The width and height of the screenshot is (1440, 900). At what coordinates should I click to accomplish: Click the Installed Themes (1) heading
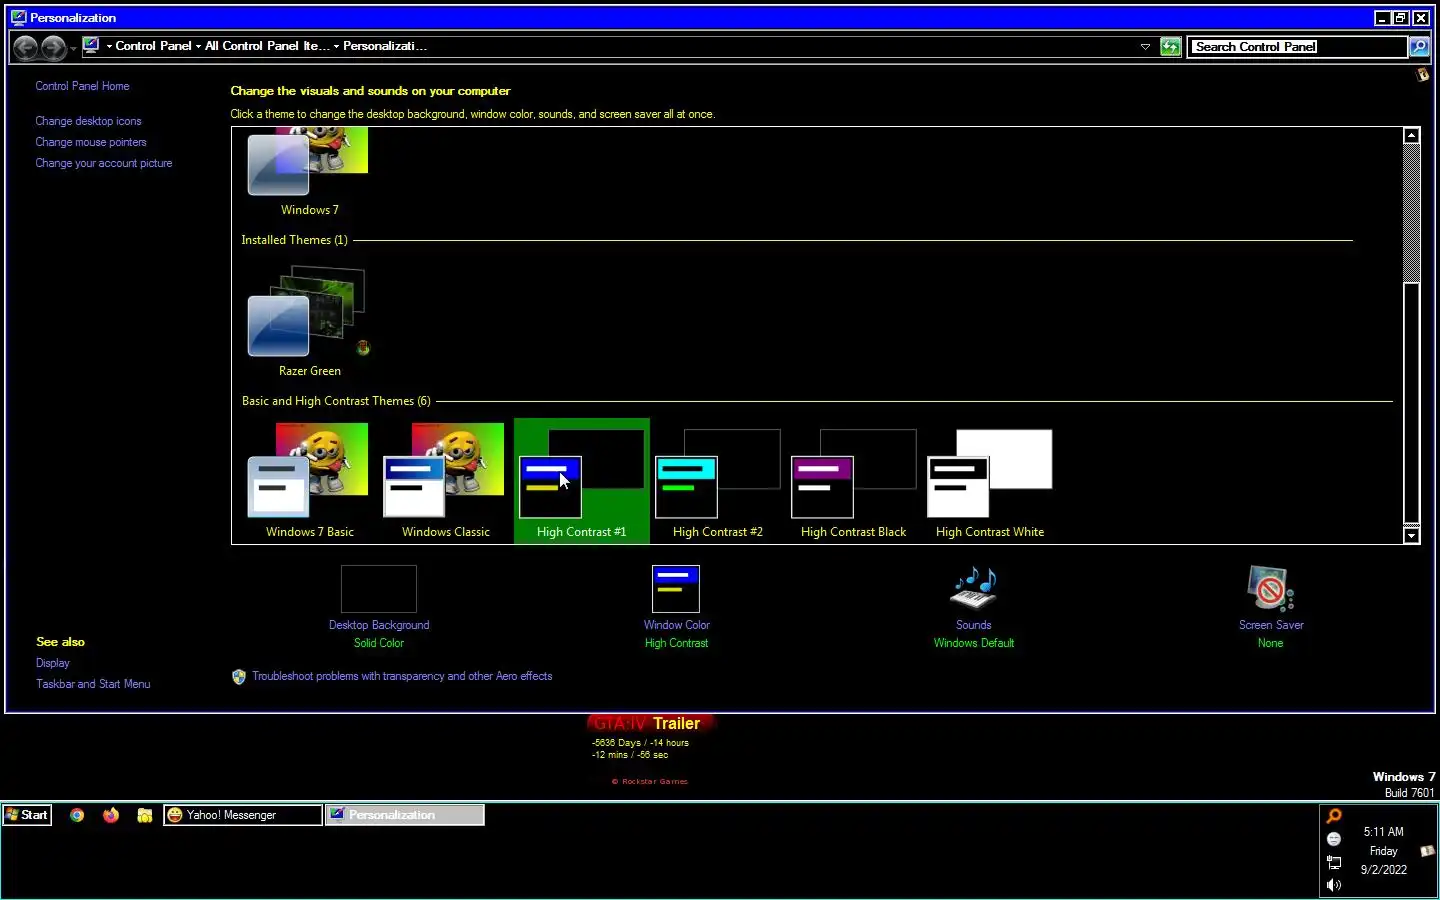click(x=294, y=240)
